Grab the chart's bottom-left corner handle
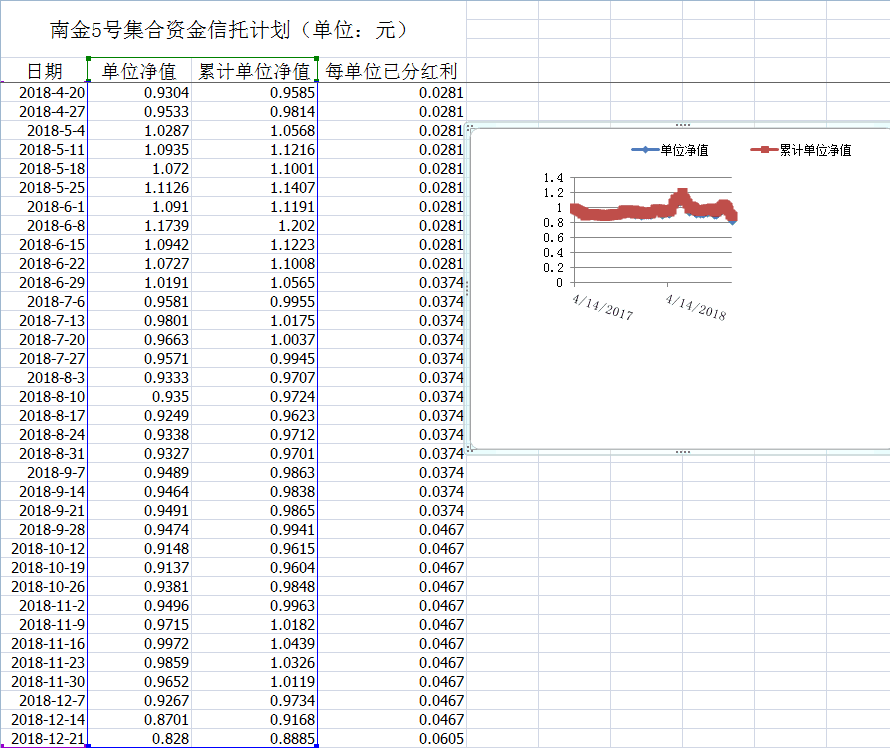Image resolution: width=890 pixels, height=748 pixels. [469, 449]
